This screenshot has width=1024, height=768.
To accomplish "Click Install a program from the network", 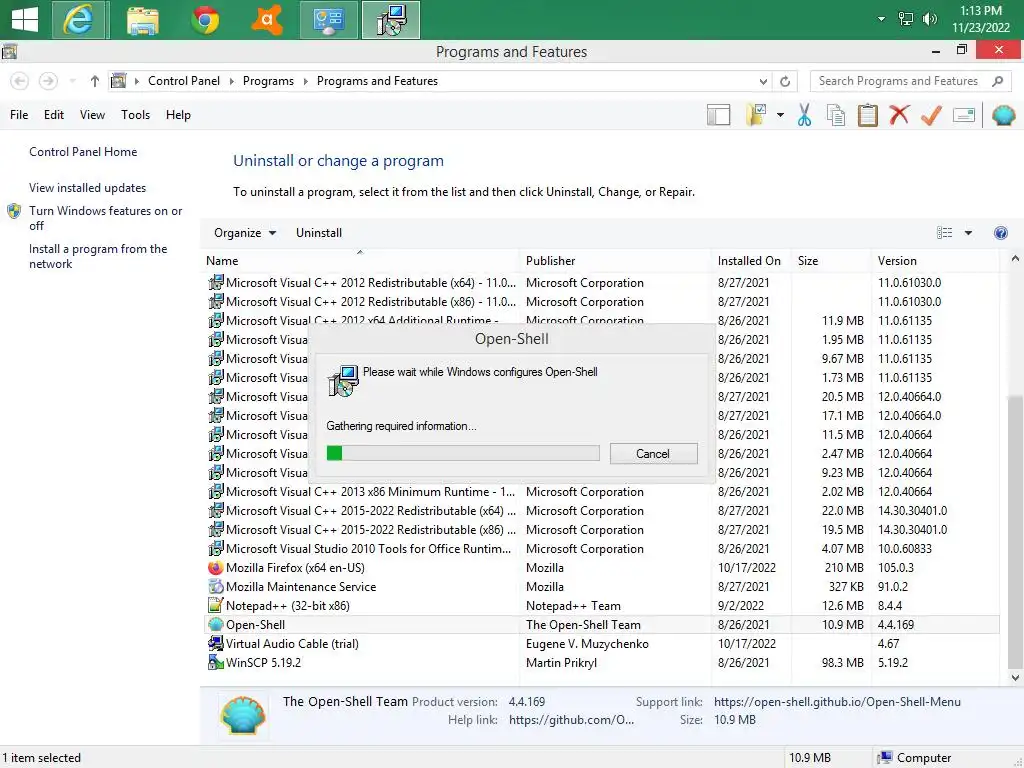I will [x=98, y=256].
